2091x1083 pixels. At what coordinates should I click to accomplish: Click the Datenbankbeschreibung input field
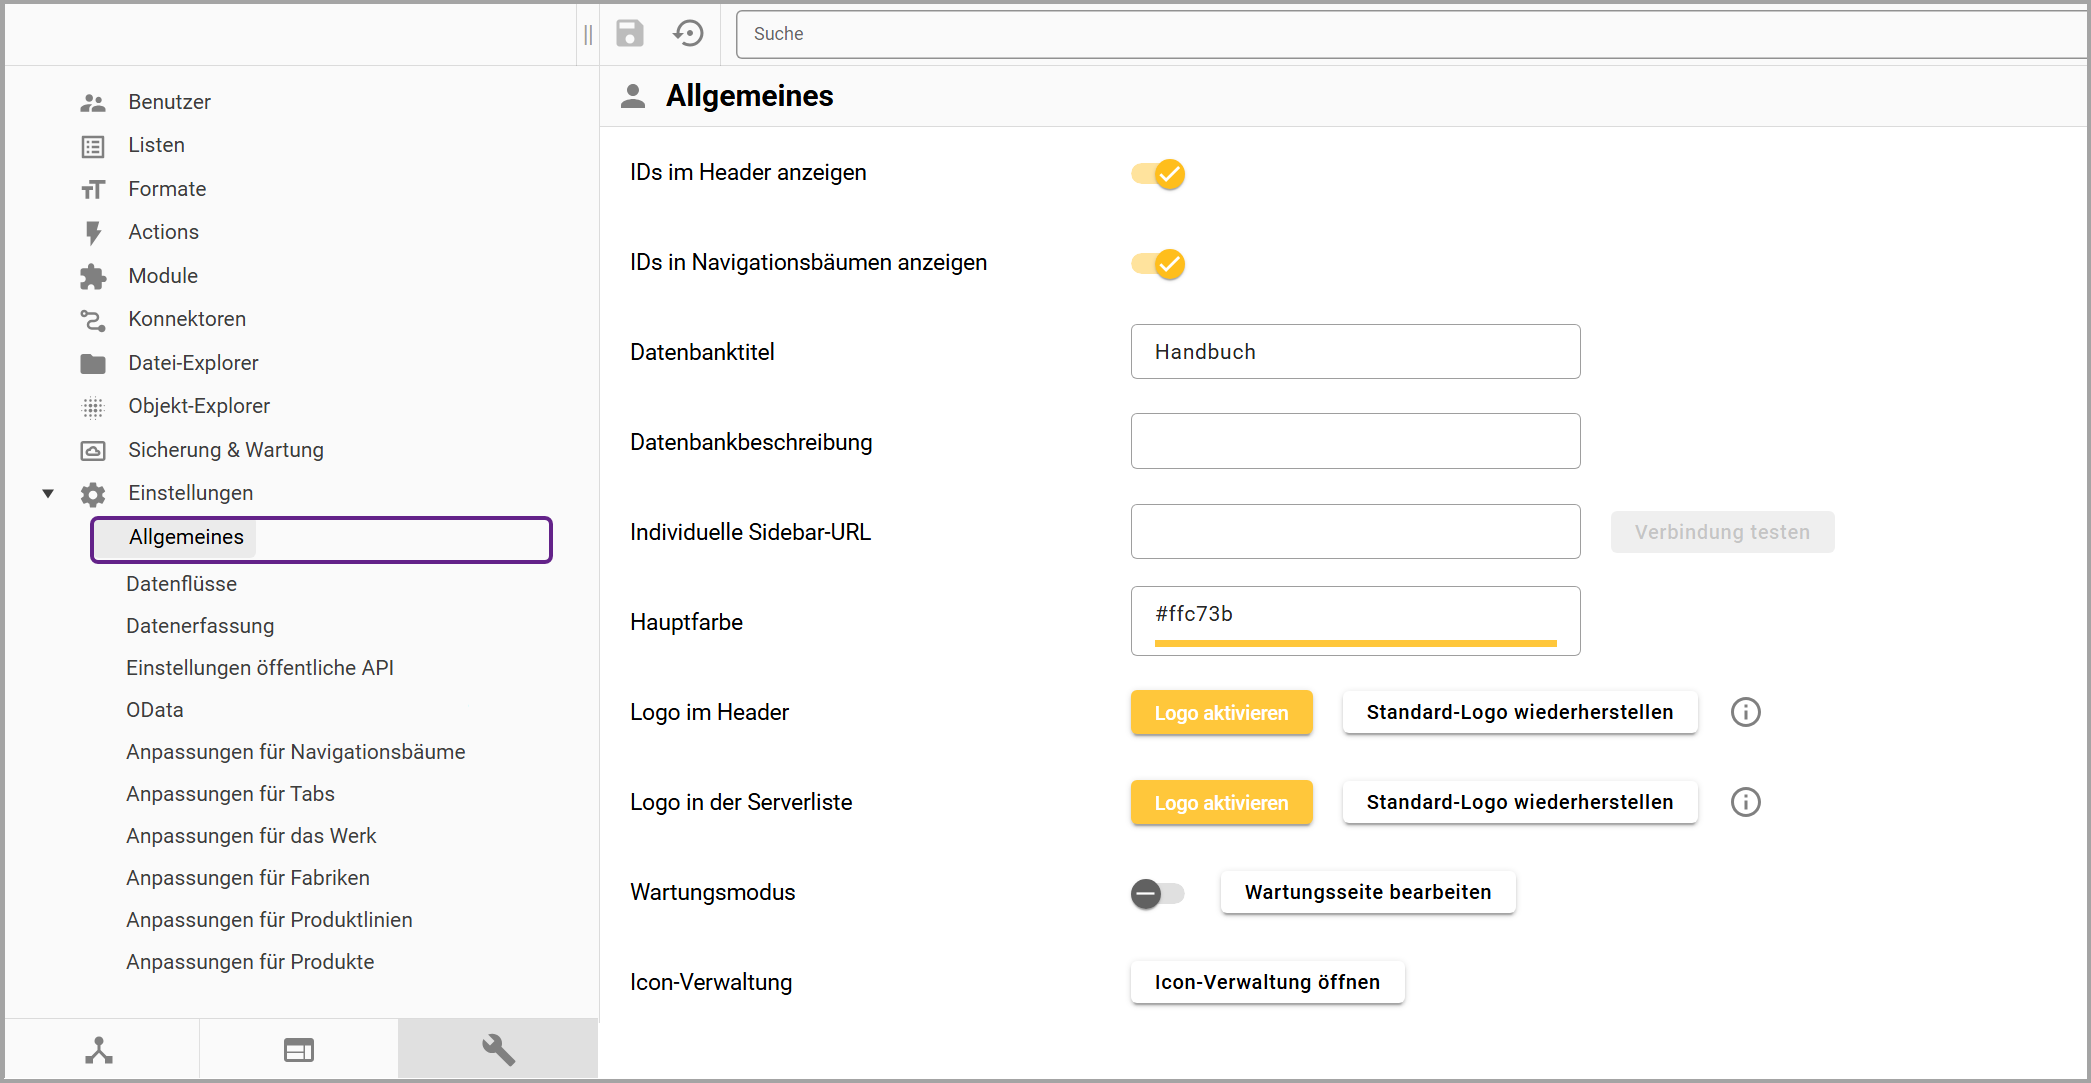1354,441
